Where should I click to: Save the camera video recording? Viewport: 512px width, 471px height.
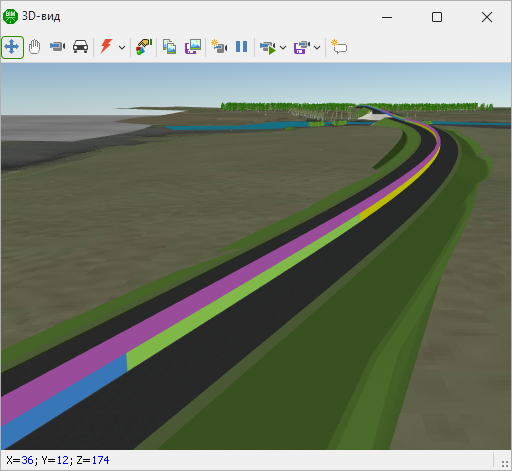pyautogui.click(x=302, y=47)
